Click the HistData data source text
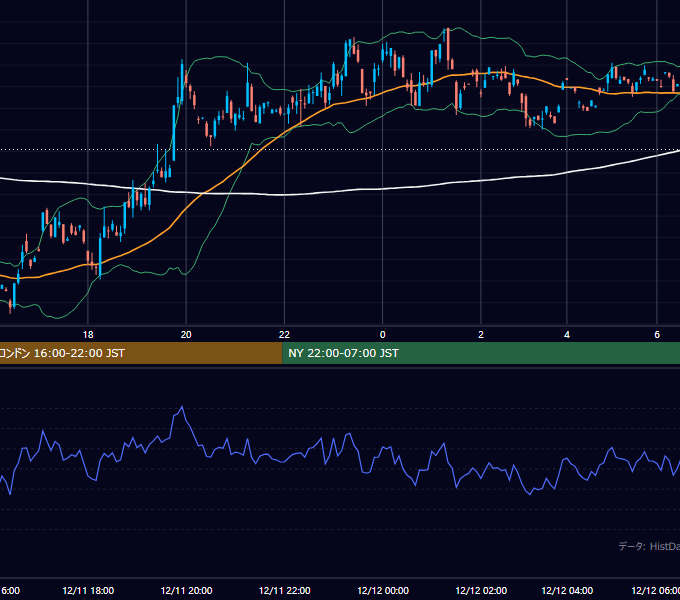Screen dimensions: 680x600 coord(649,546)
